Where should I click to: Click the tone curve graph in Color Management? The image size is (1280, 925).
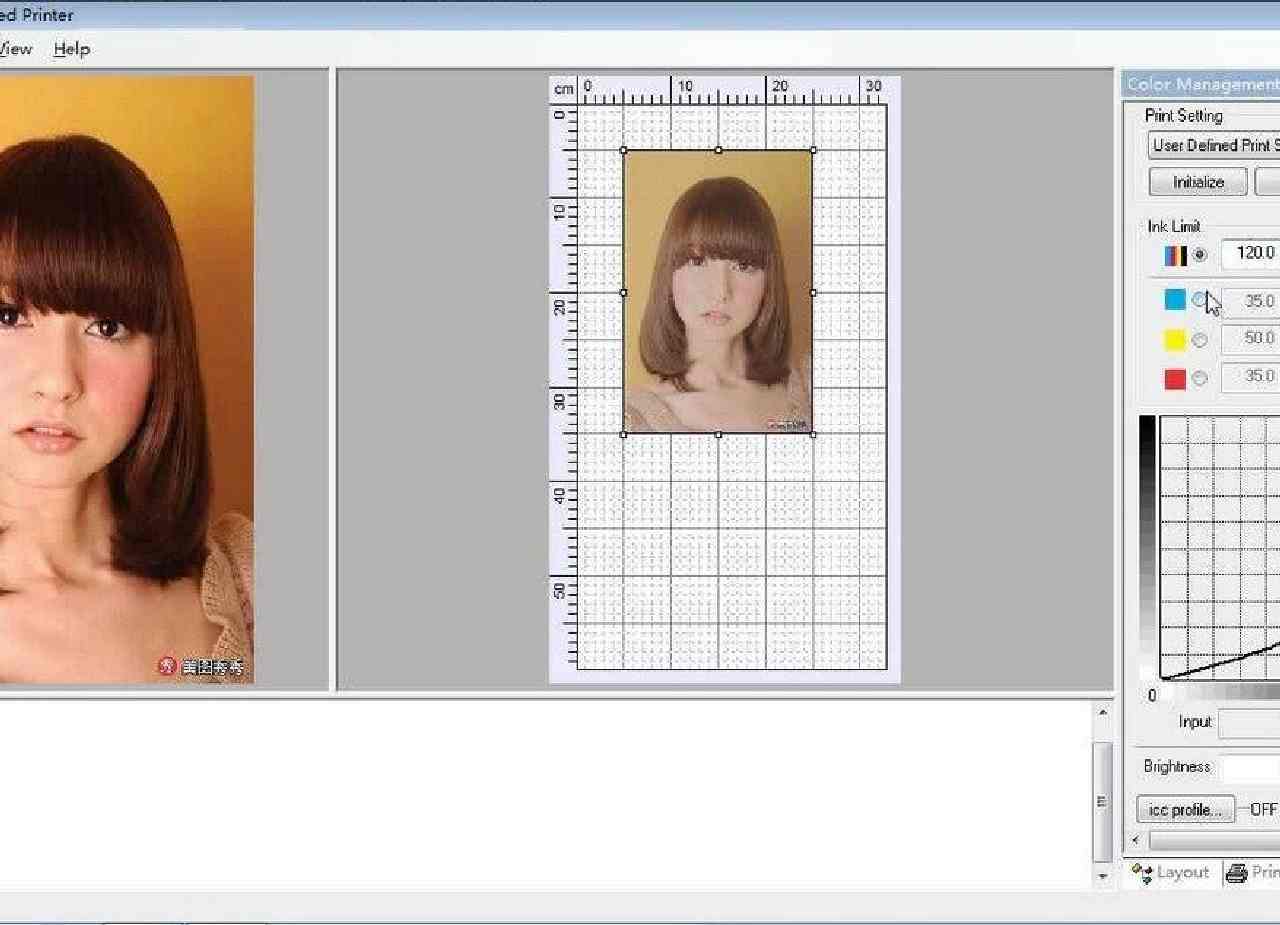(1219, 548)
